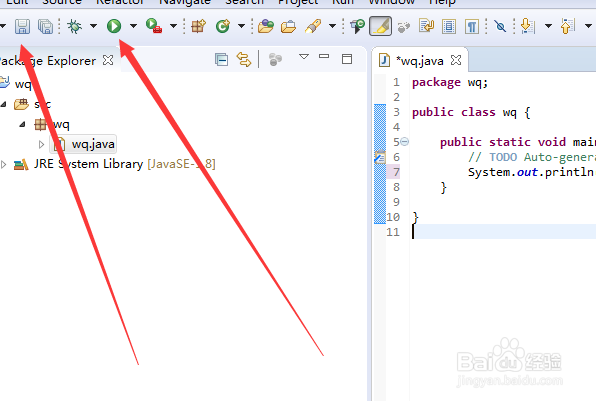The width and height of the screenshot is (596, 401).
Task: Open the Next Annotation dropdown arrow
Action: pos(548,26)
